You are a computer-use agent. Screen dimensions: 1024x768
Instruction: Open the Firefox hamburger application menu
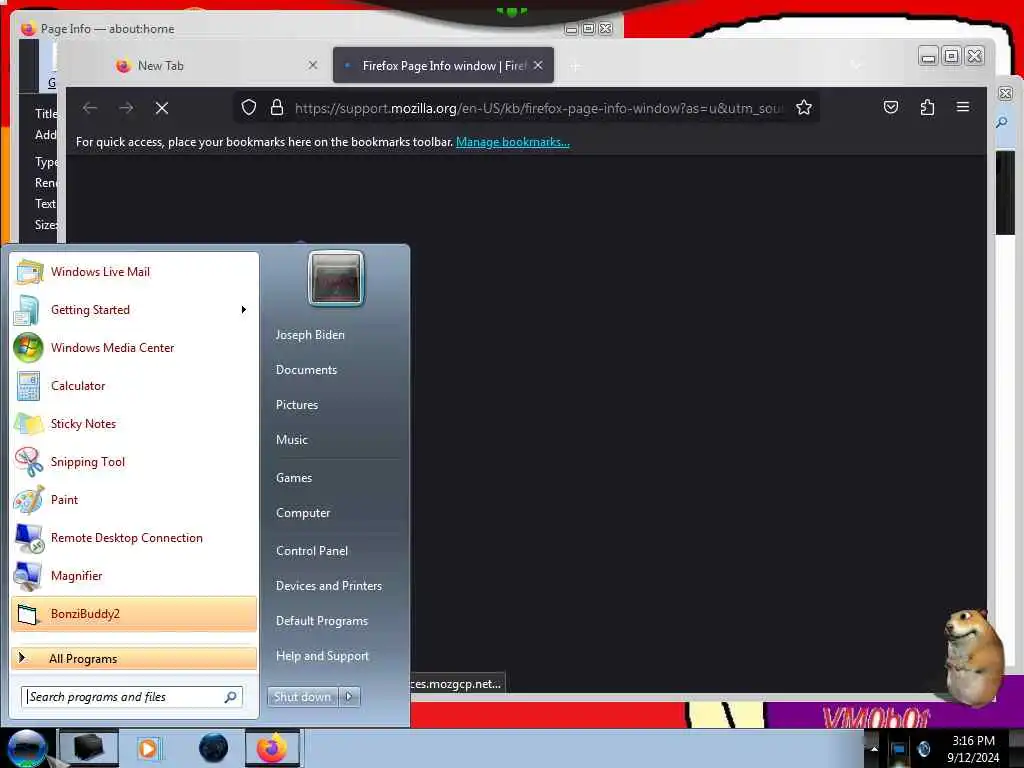pyautogui.click(x=963, y=106)
